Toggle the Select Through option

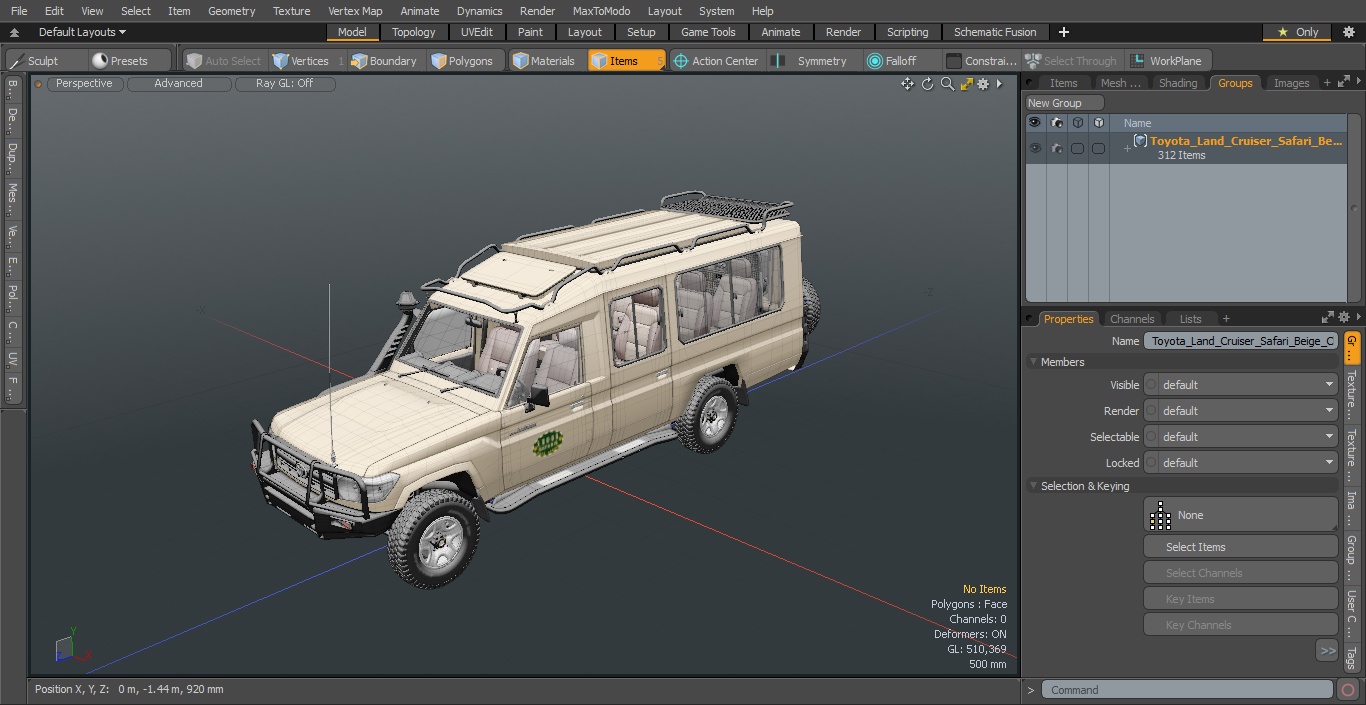click(x=1071, y=61)
